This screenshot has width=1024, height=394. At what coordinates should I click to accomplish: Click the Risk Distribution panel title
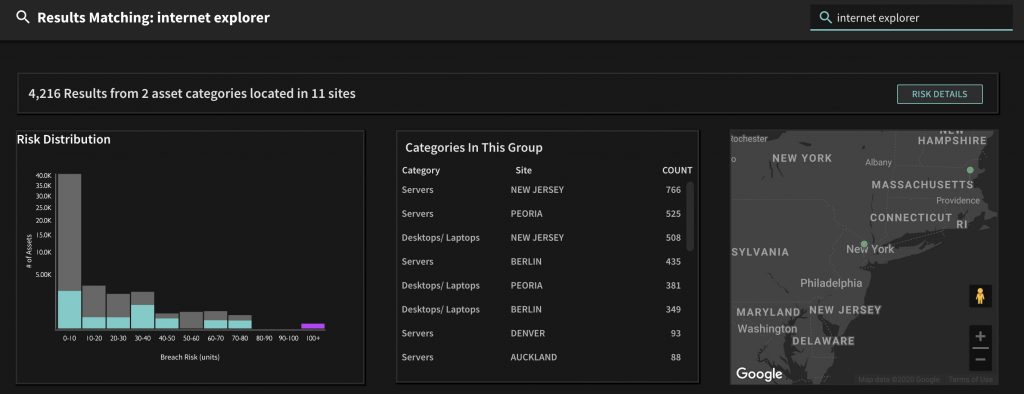(63, 139)
